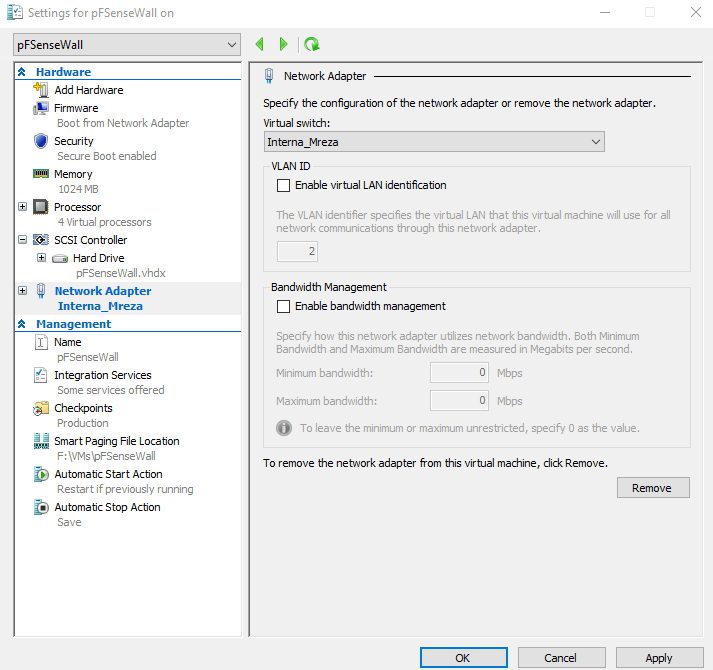
Task: Open Checkpoints settings
Action: click(83, 408)
